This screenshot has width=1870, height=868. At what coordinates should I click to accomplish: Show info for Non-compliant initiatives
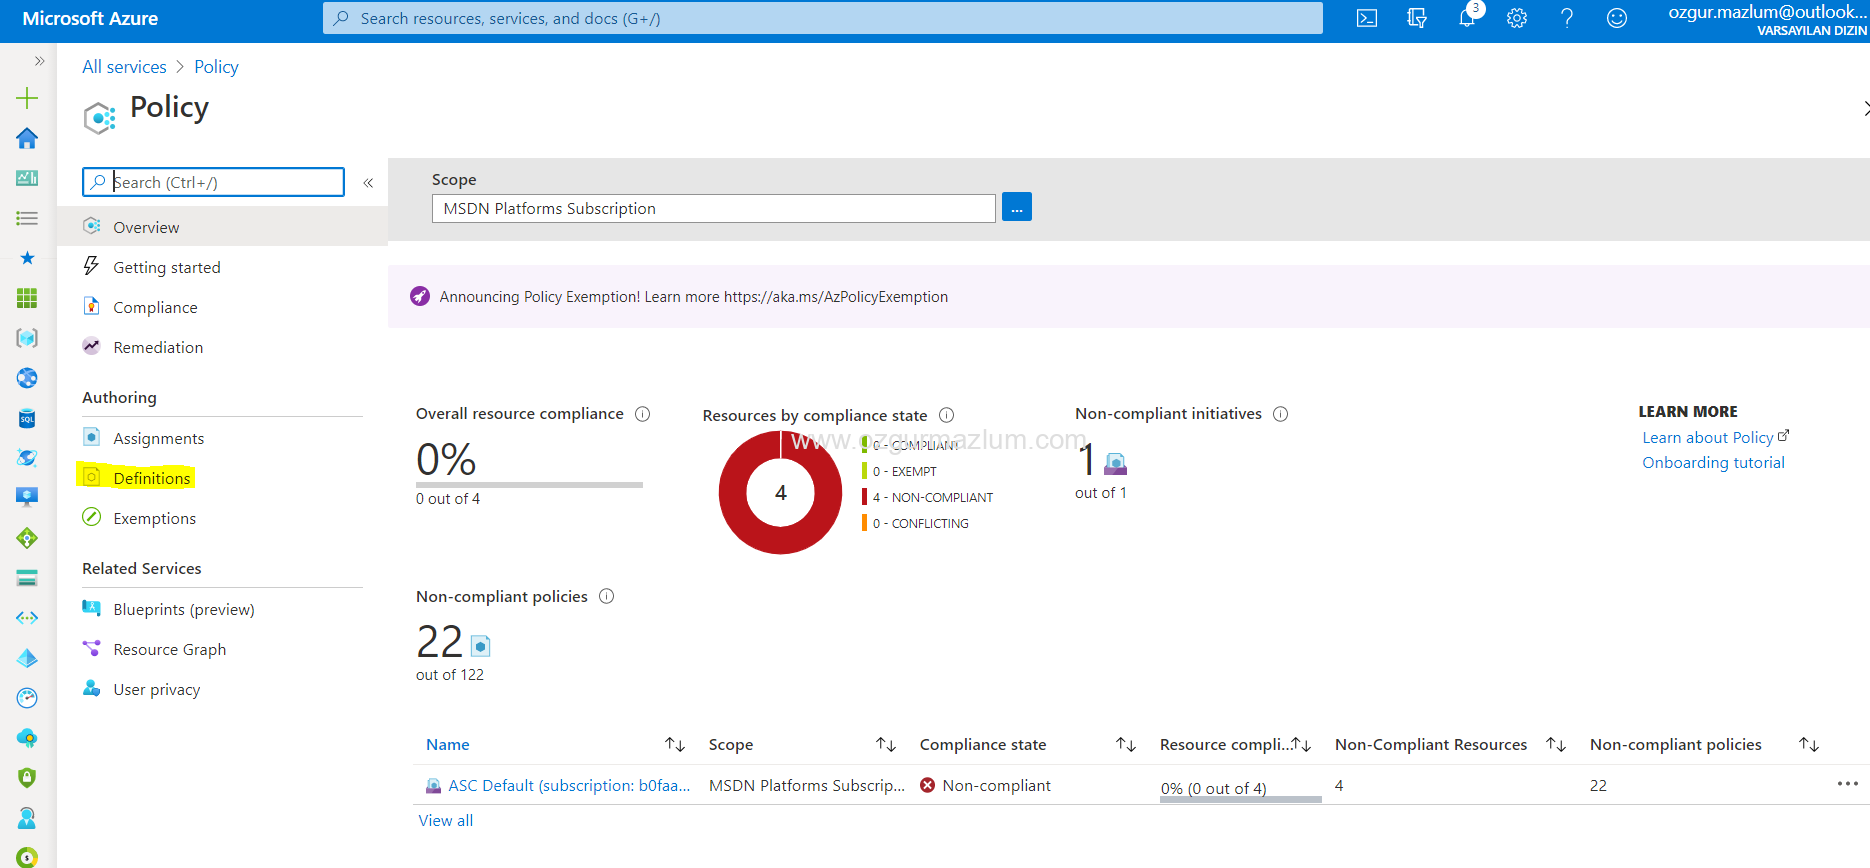tap(1280, 414)
